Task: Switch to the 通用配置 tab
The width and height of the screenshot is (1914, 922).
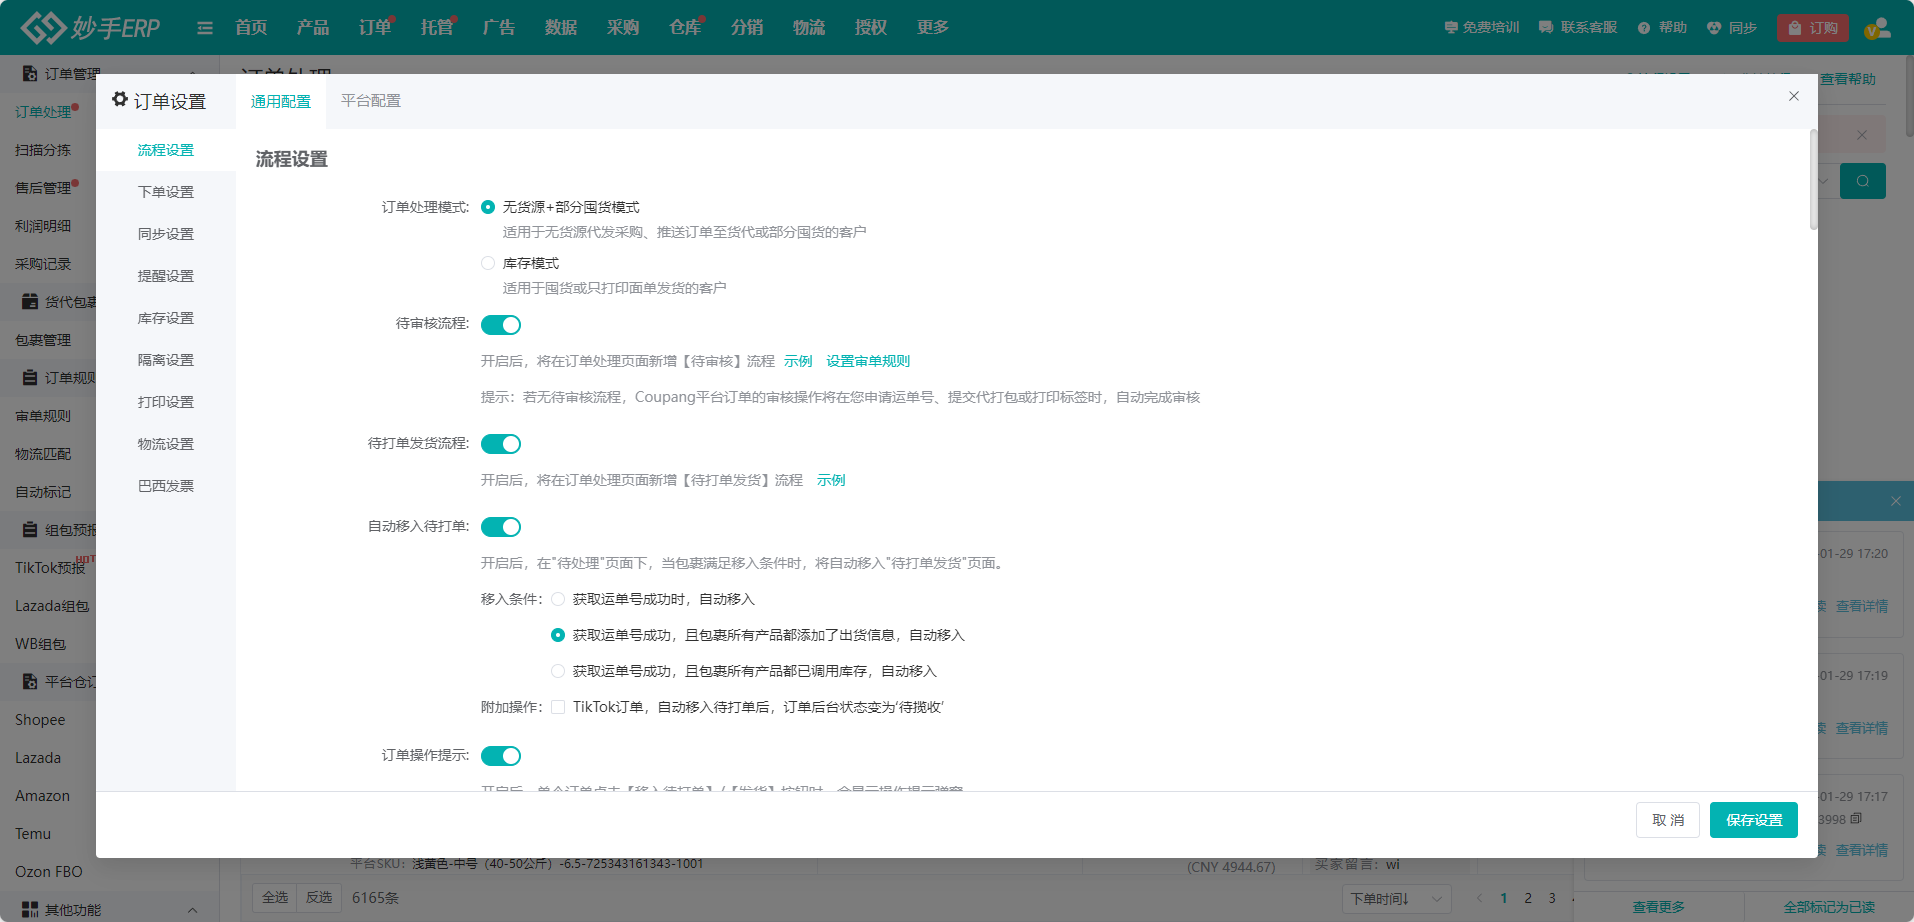Action: (x=281, y=101)
